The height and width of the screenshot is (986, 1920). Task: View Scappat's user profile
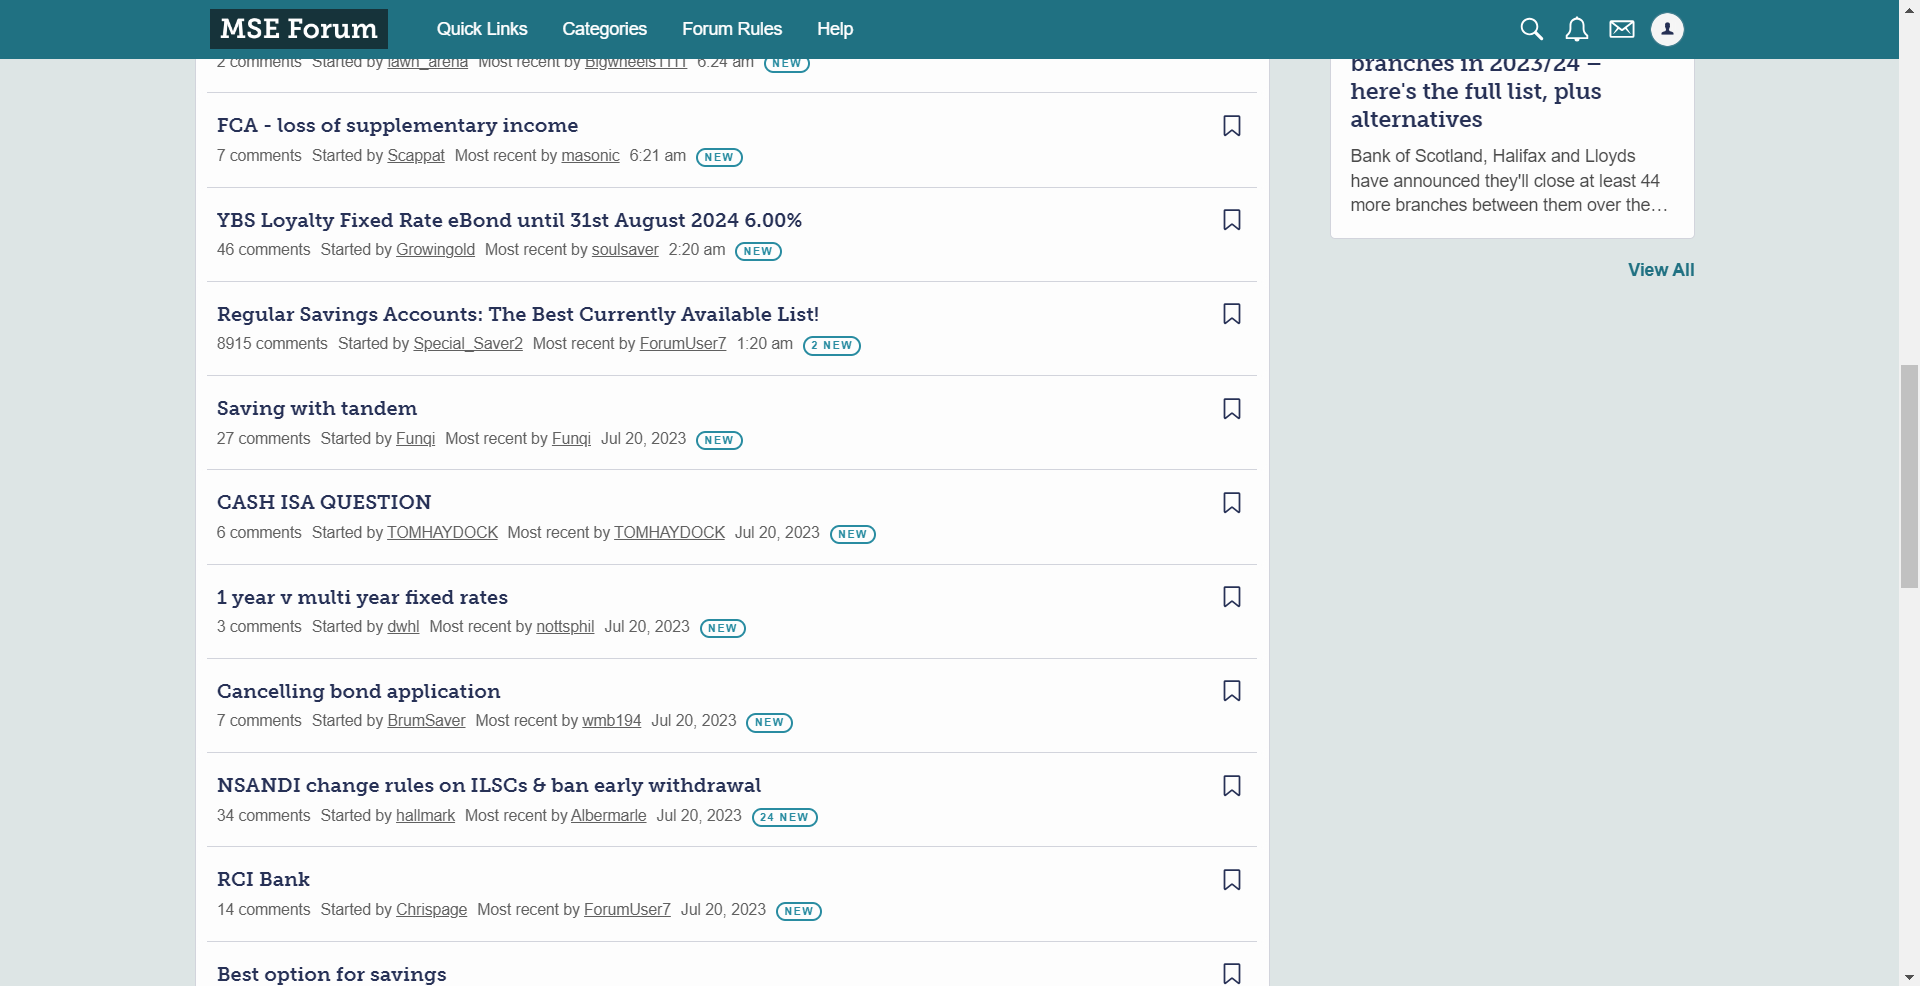[416, 156]
